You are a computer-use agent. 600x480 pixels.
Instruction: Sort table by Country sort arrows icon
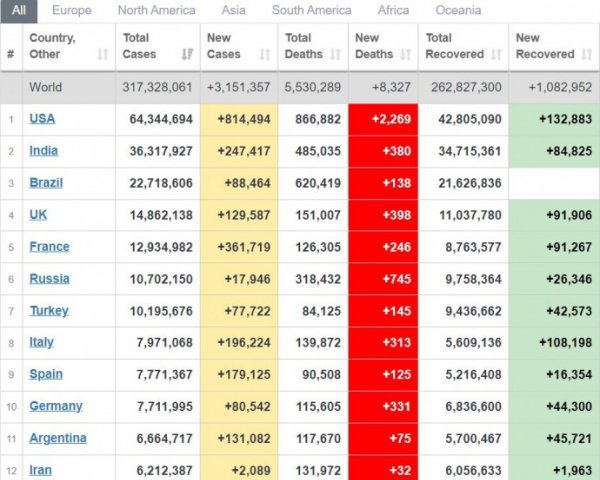click(x=103, y=55)
